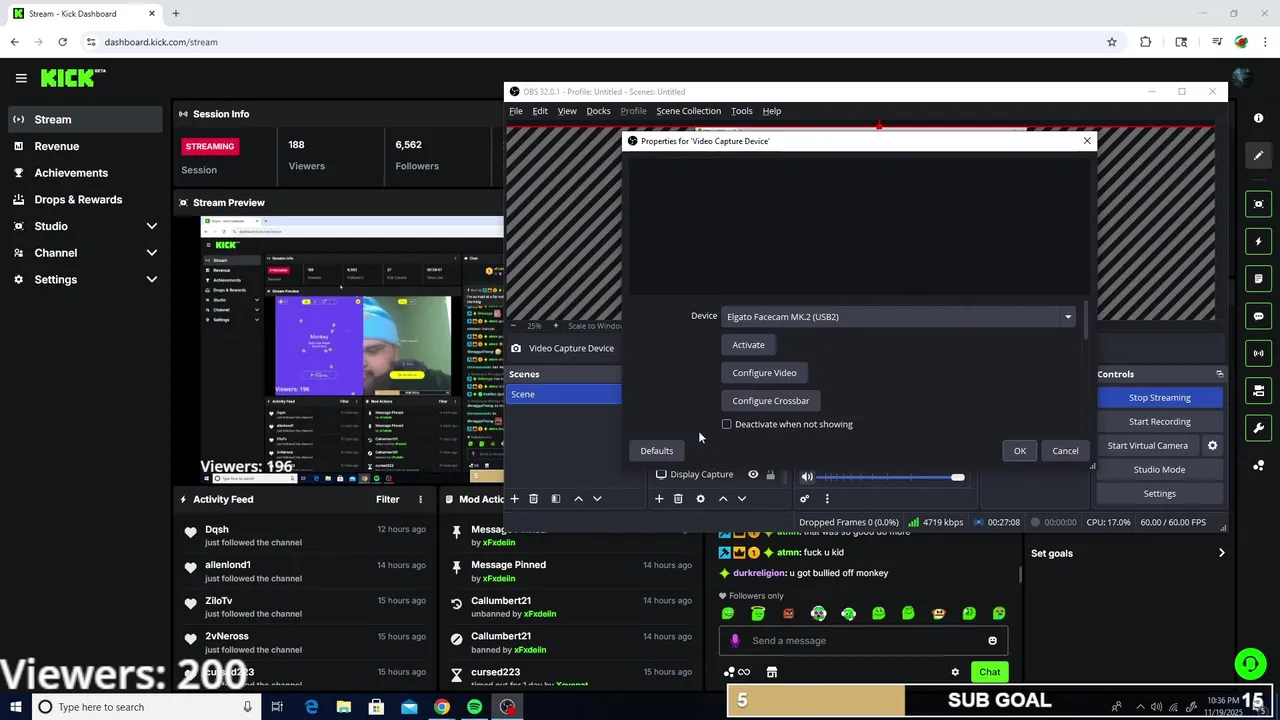Add a new scene with plus icon in OBS
The image size is (1280, 720).
tap(514, 499)
